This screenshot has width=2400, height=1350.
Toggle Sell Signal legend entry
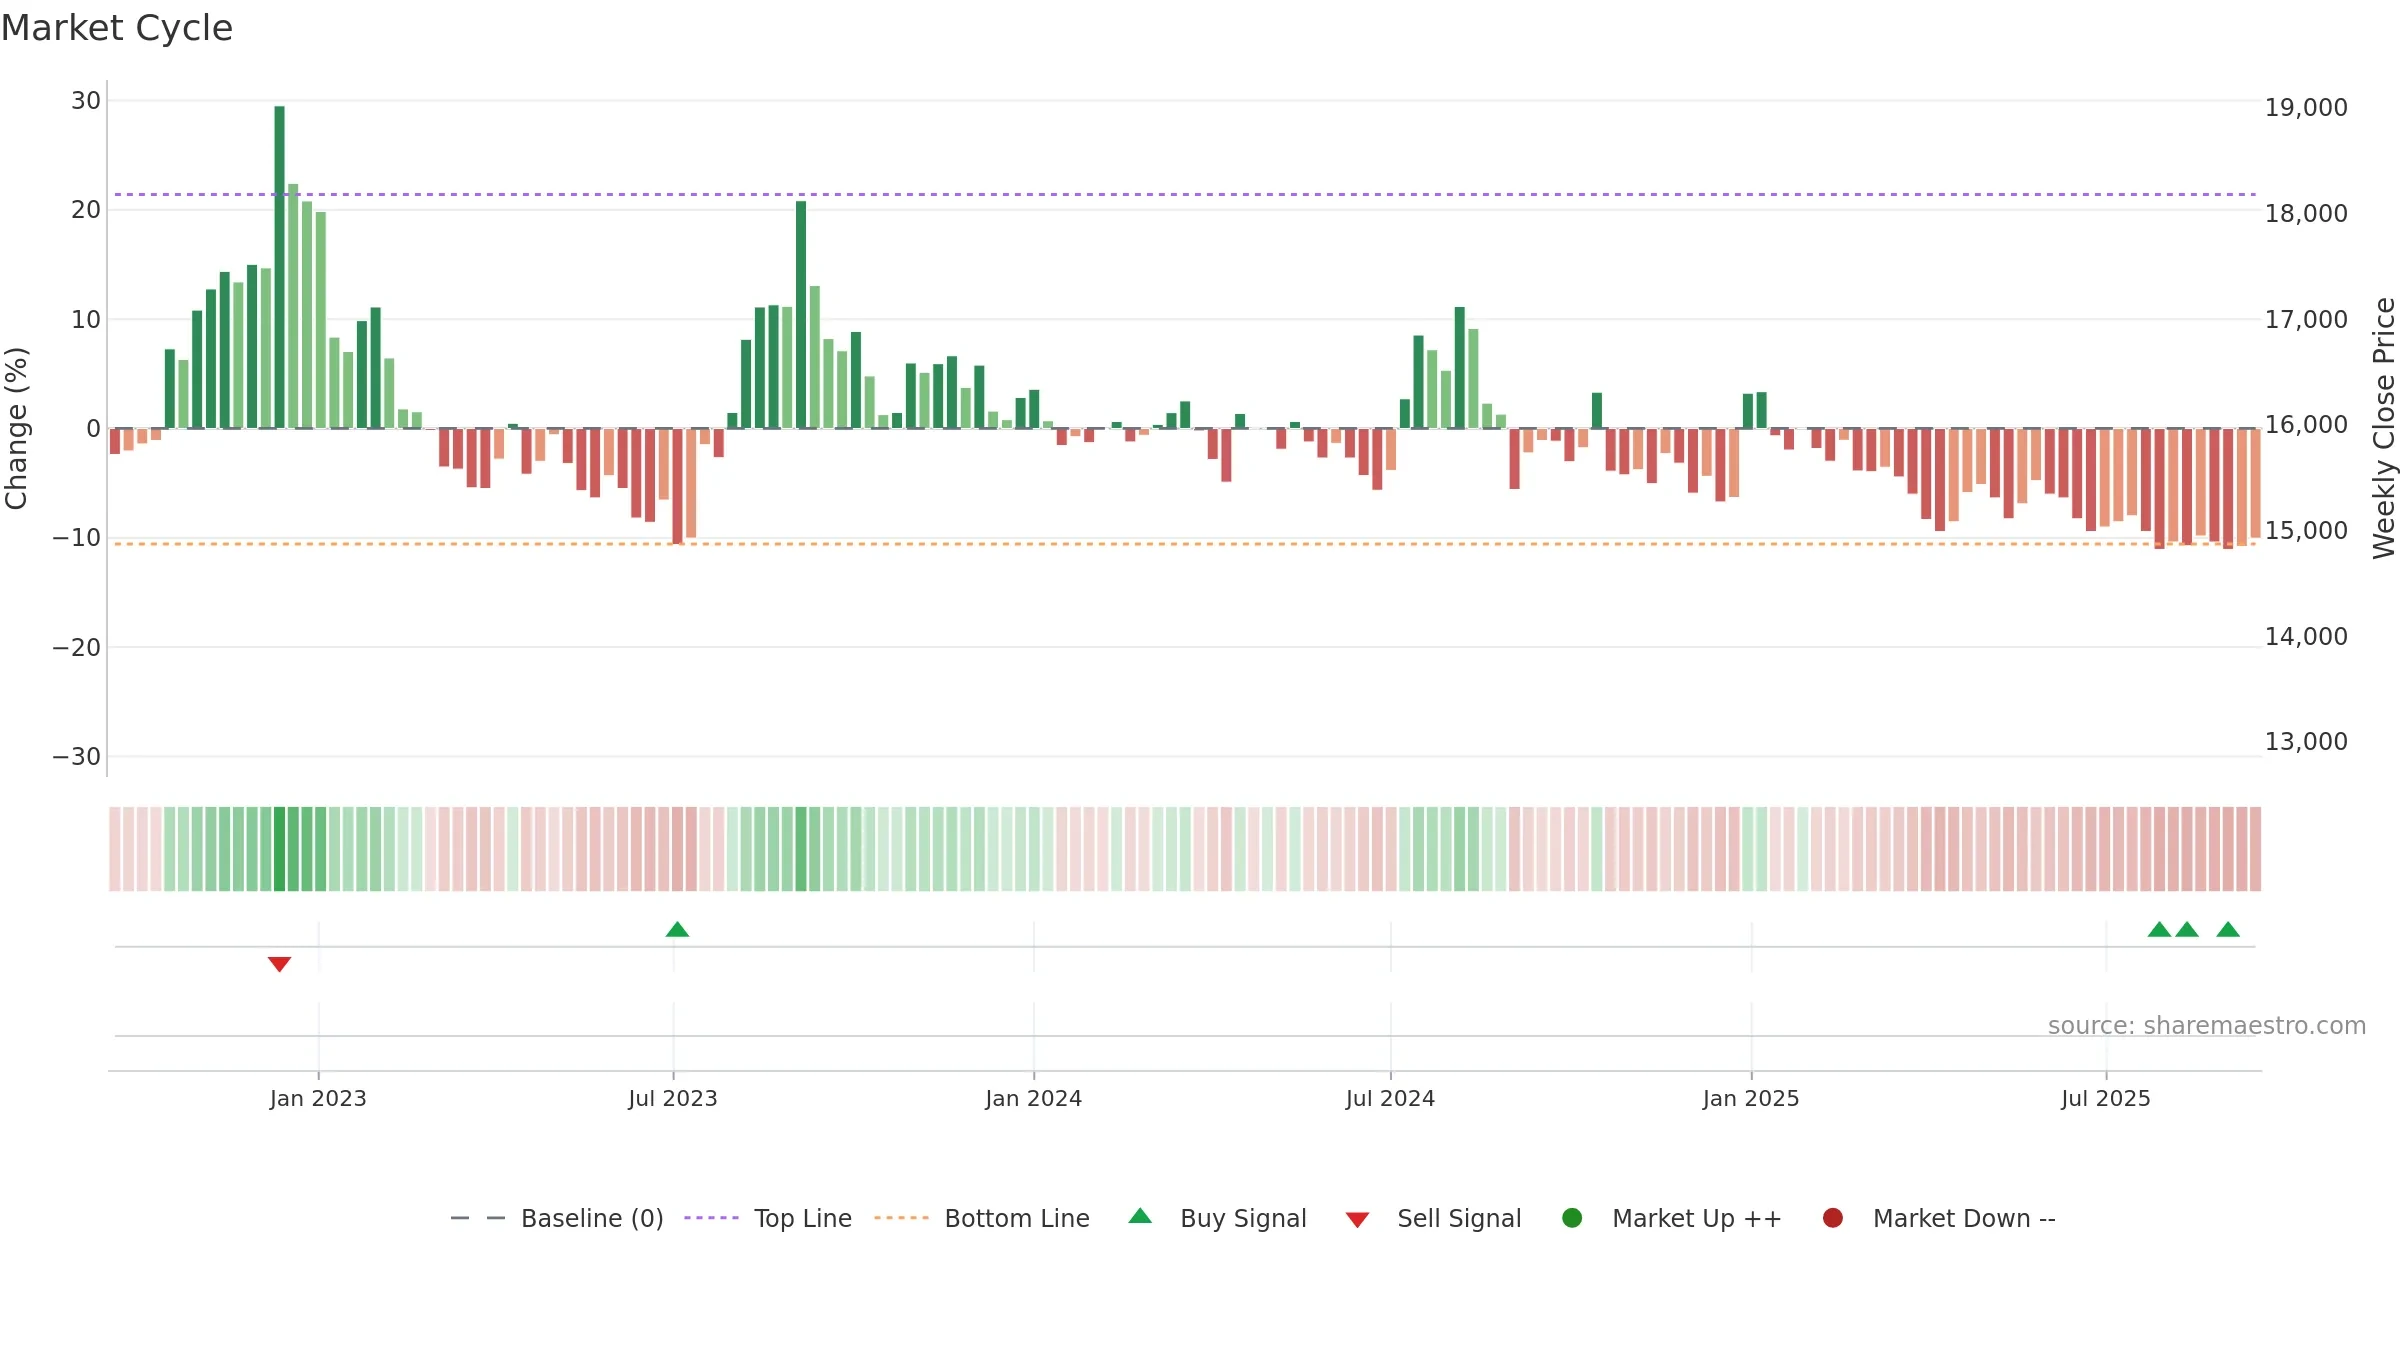tap(1433, 1218)
